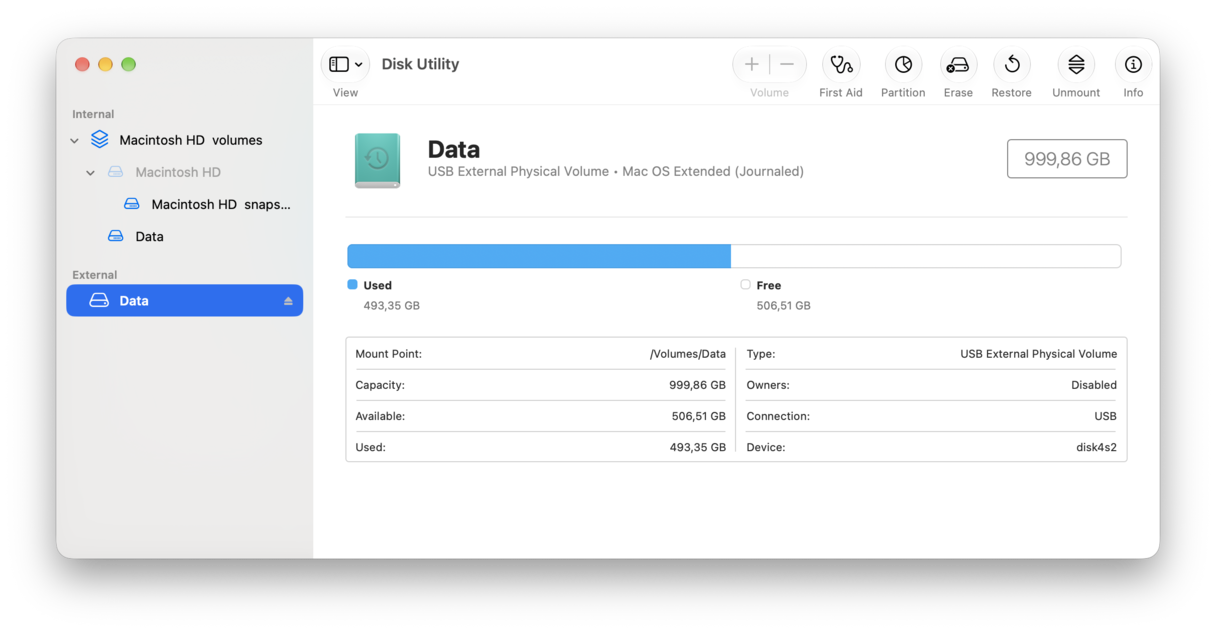Run First Aid on the disk

tap(841, 64)
